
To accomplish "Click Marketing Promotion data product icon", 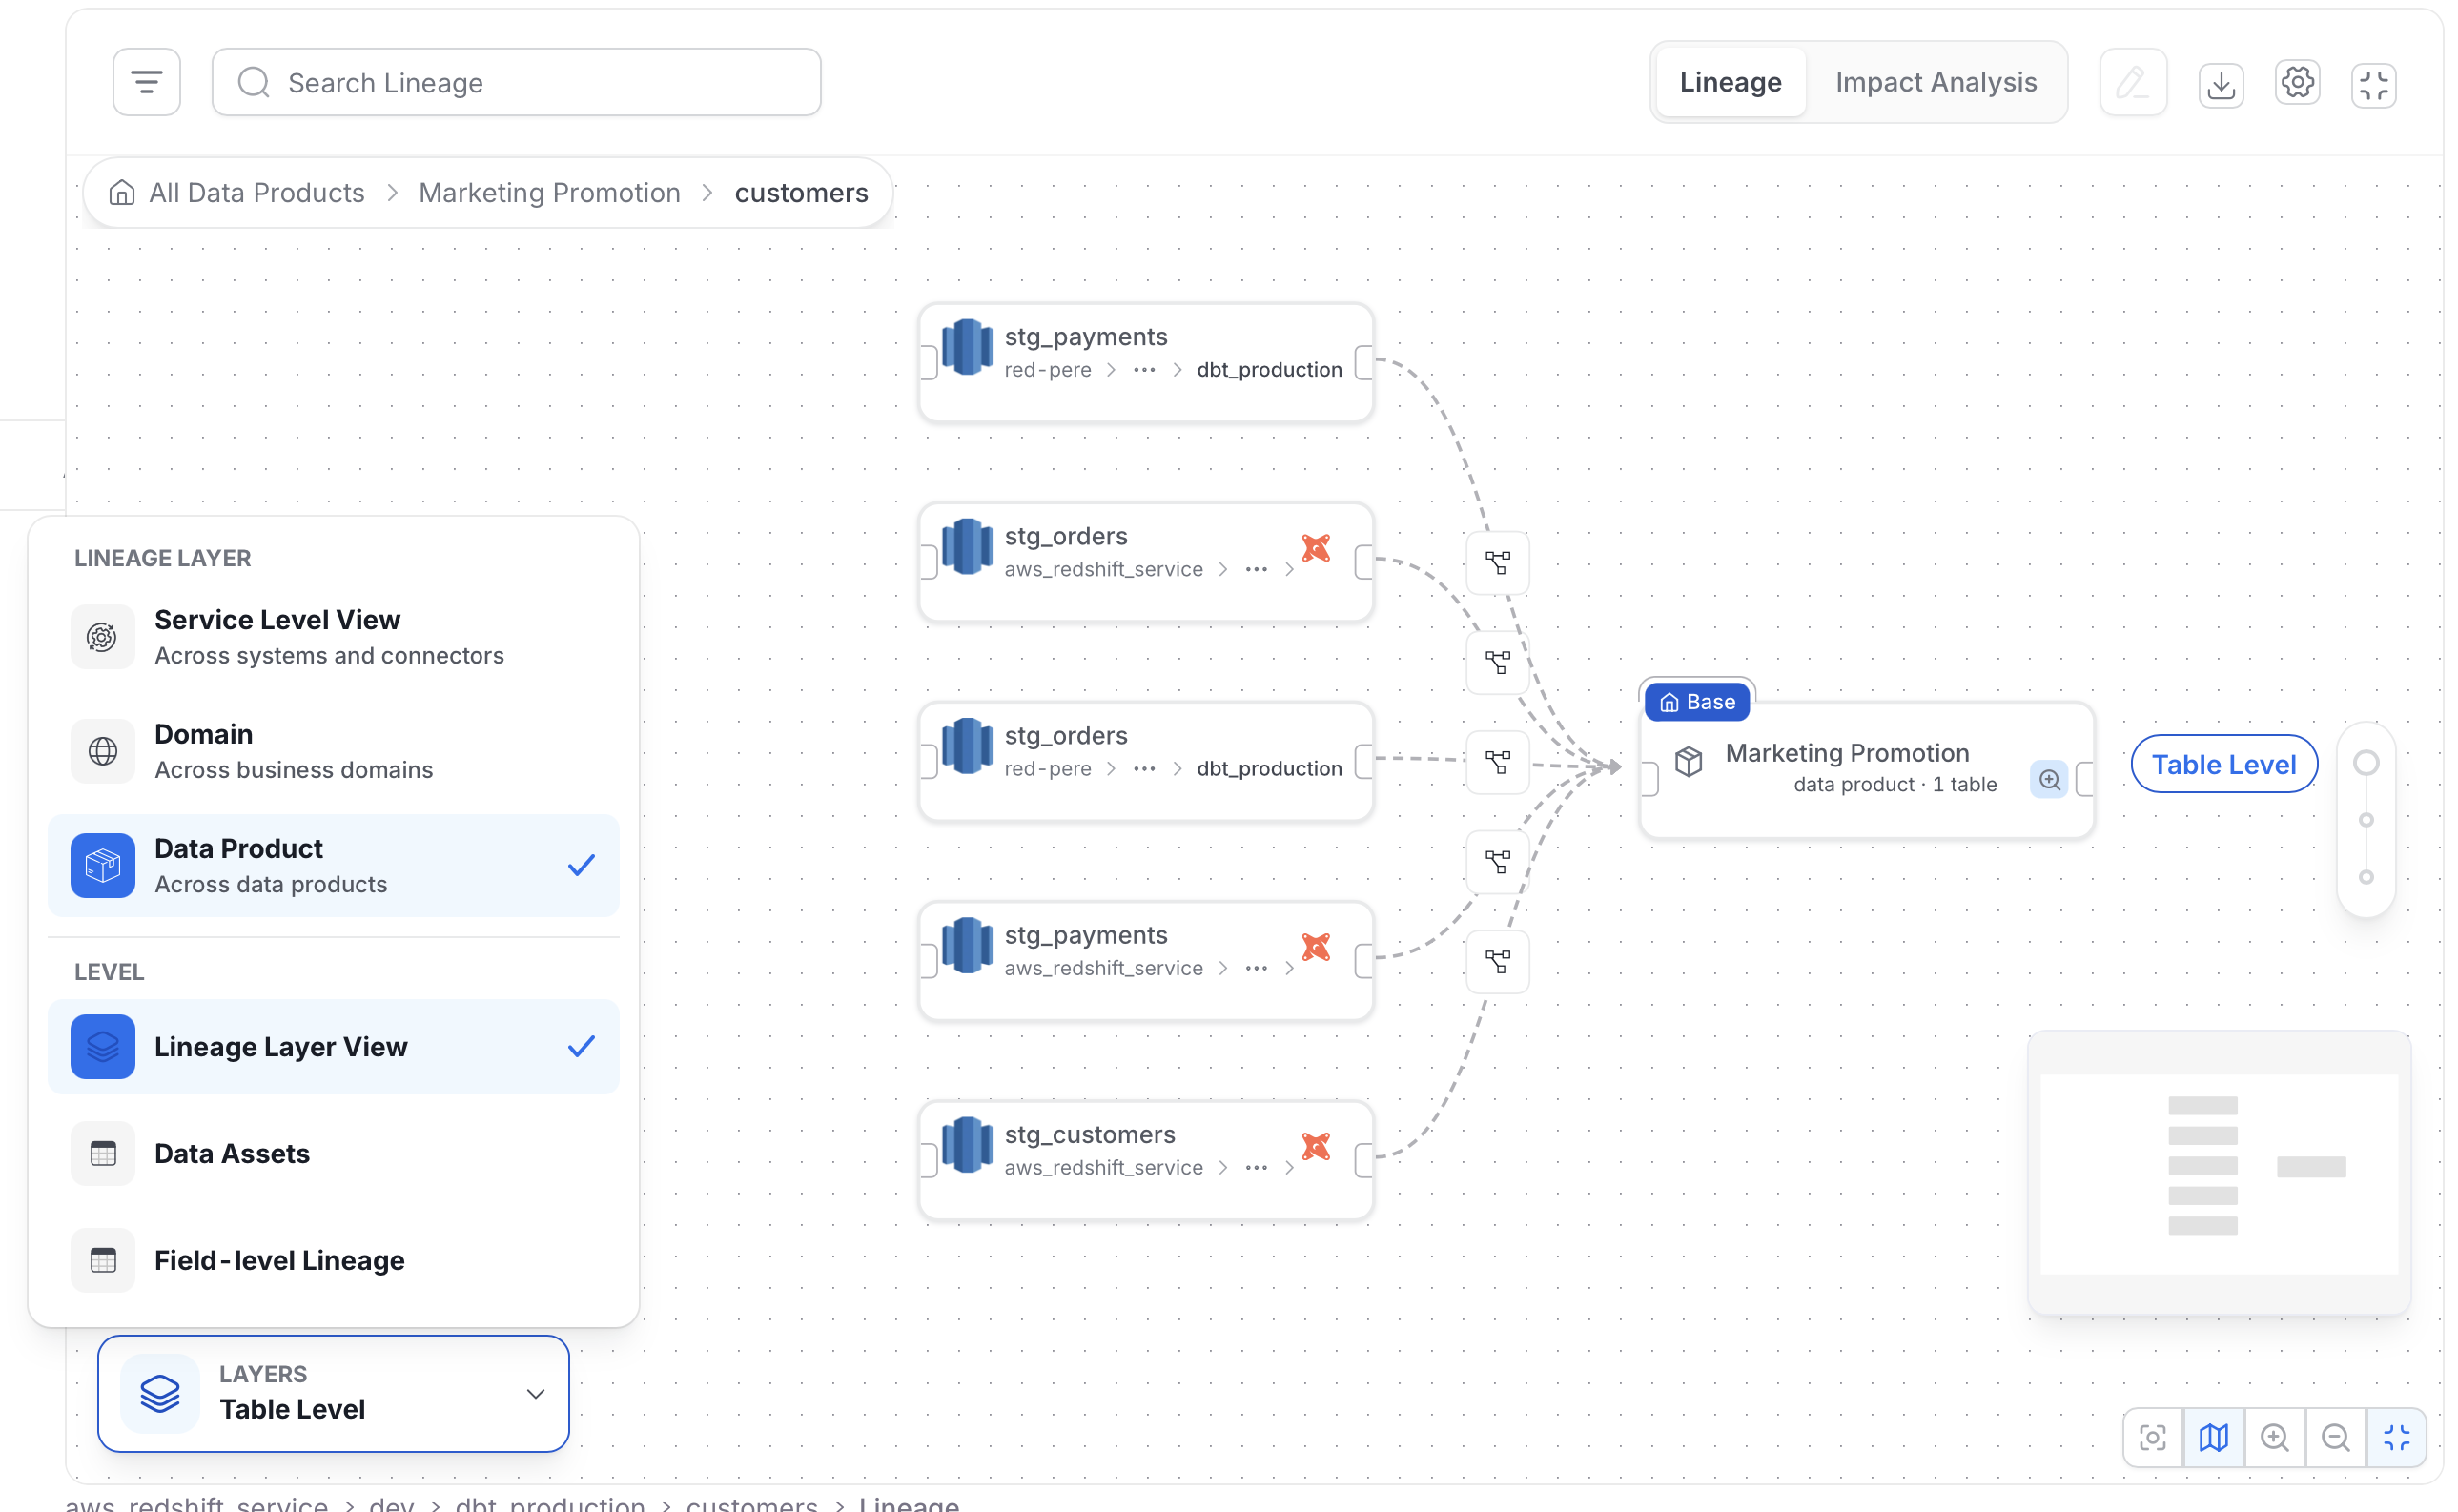I will 1688,761.
